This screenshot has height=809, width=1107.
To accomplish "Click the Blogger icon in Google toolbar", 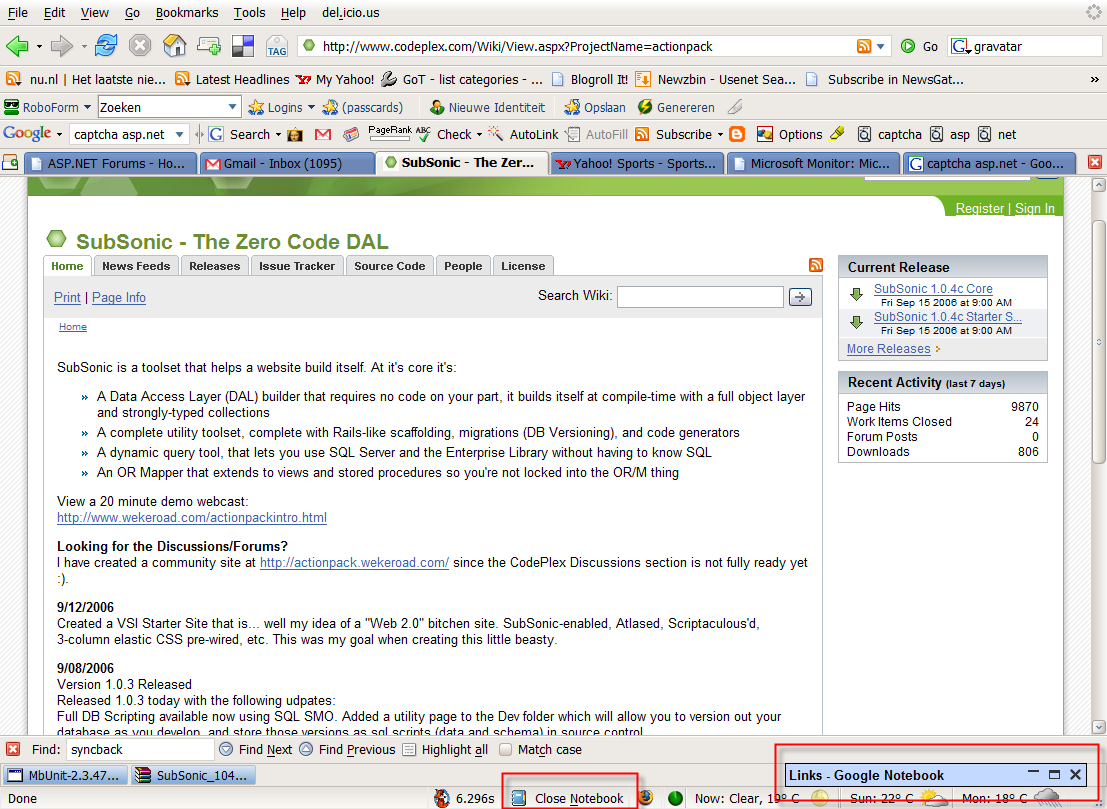I will pyautogui.click(x=737, y=134).
